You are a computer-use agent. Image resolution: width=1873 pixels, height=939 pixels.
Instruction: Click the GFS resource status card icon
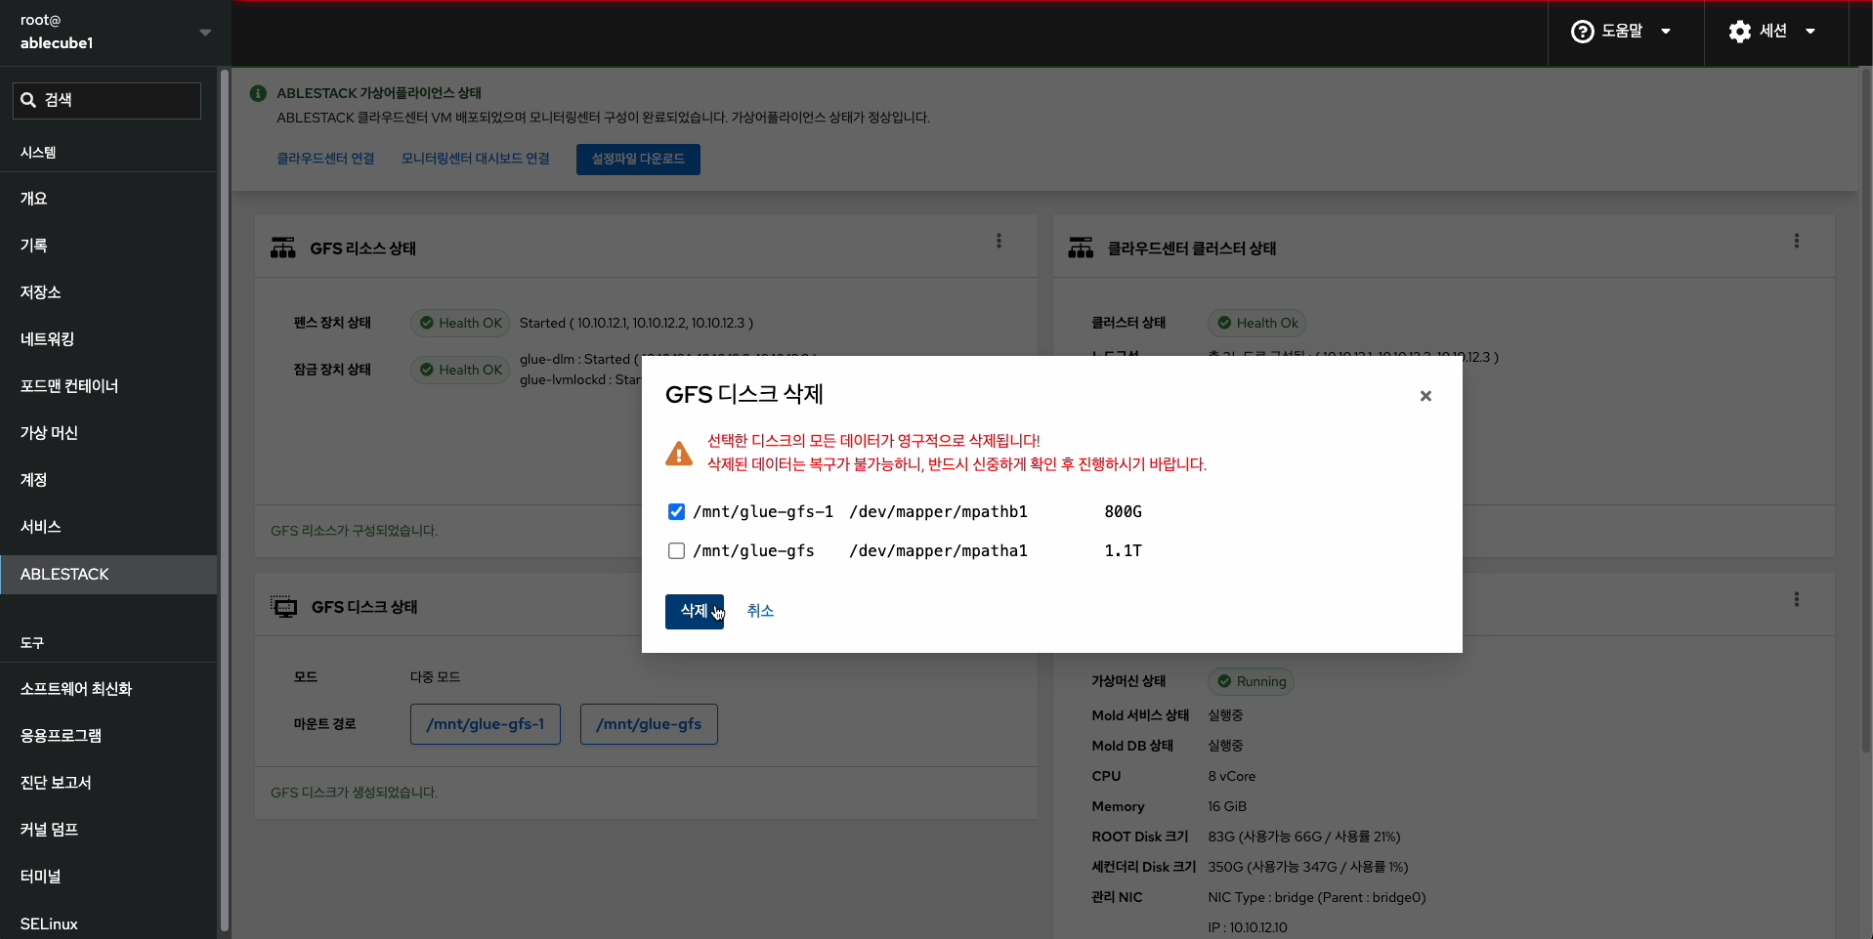click(x=283, y=248)
